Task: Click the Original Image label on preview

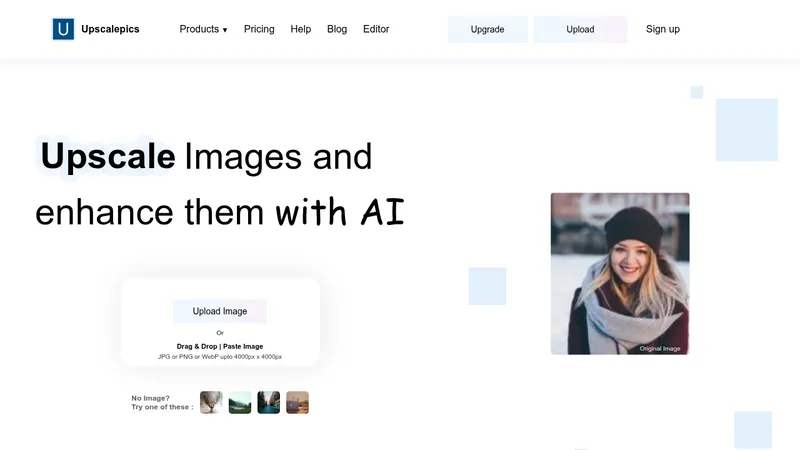Action: (x=660, y=348)
